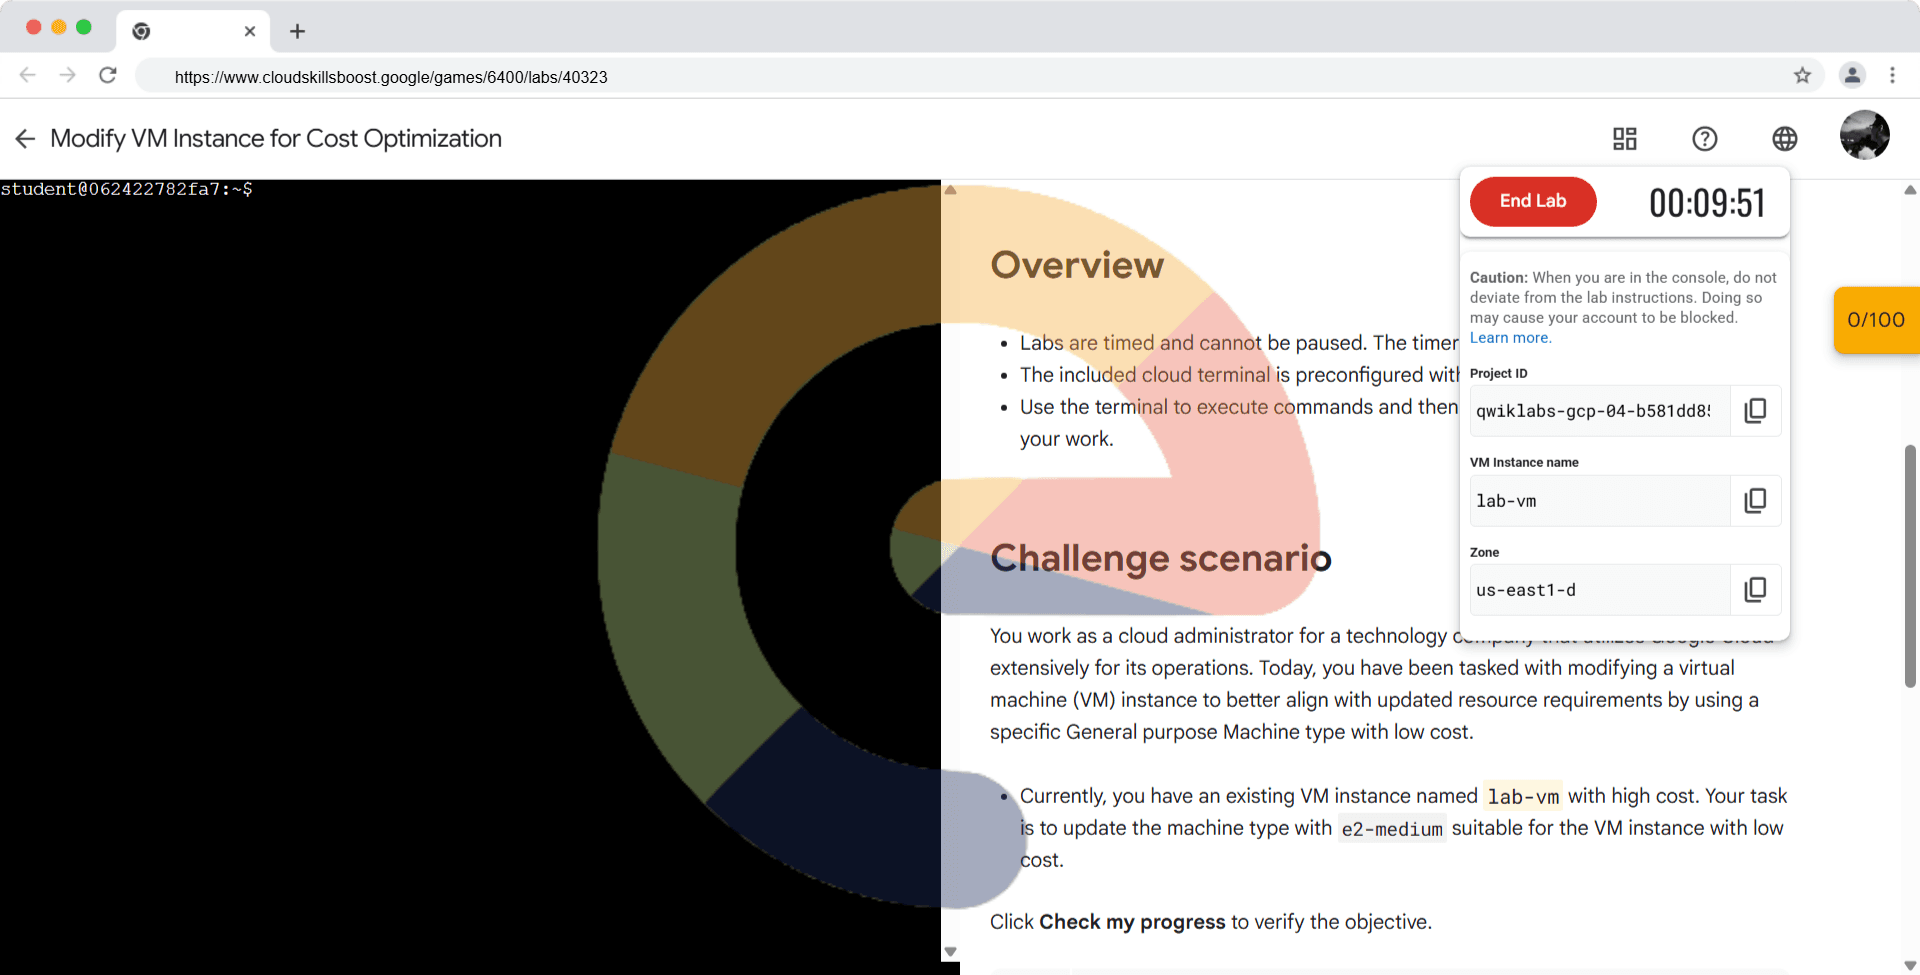The width and height of the screenshot is (1920, 975).
Task: Click the Challenge scenario heading
Action: [x=1161, y=558]
